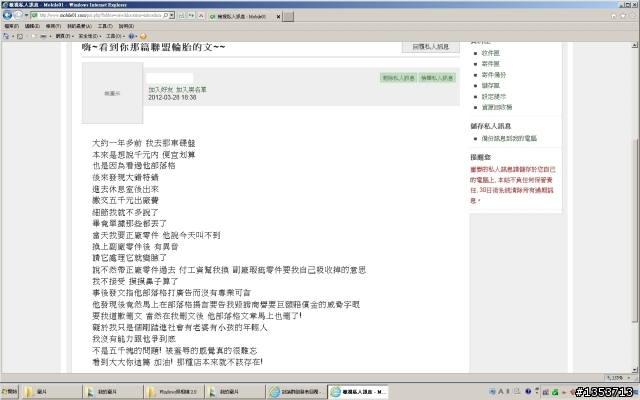This screenshot has height=400, width=640.
Task: Refresh the page with green arrows icon
Action: 191,16
